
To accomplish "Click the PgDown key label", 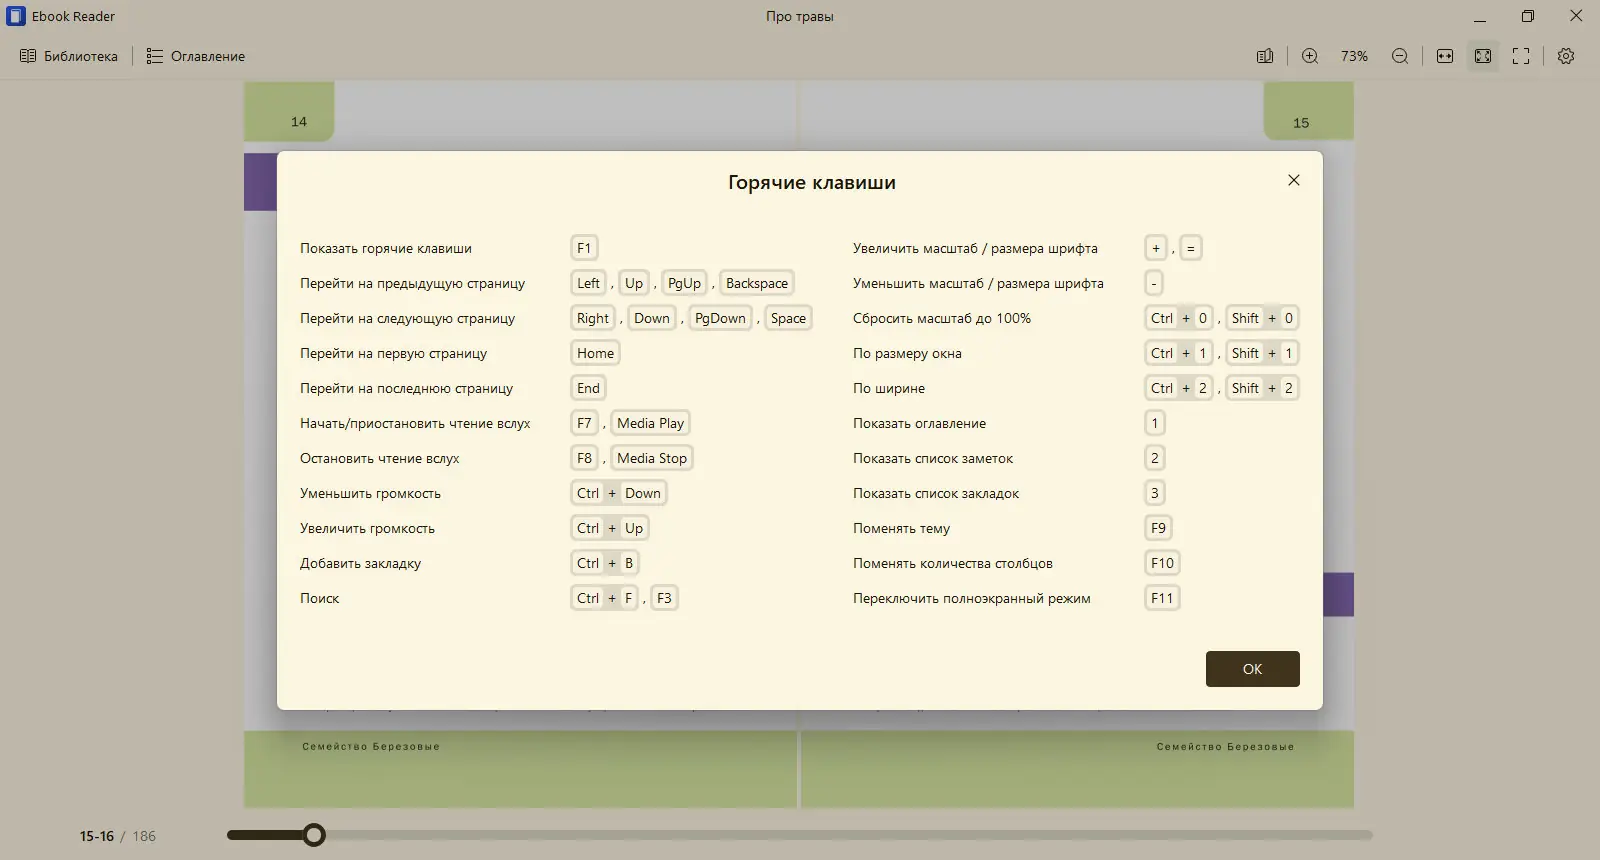I will tap(720, 318).
